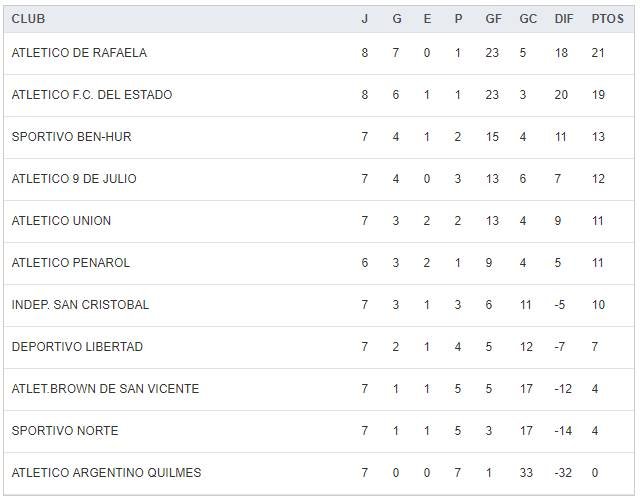Click the GF column header

coord(493,19)
